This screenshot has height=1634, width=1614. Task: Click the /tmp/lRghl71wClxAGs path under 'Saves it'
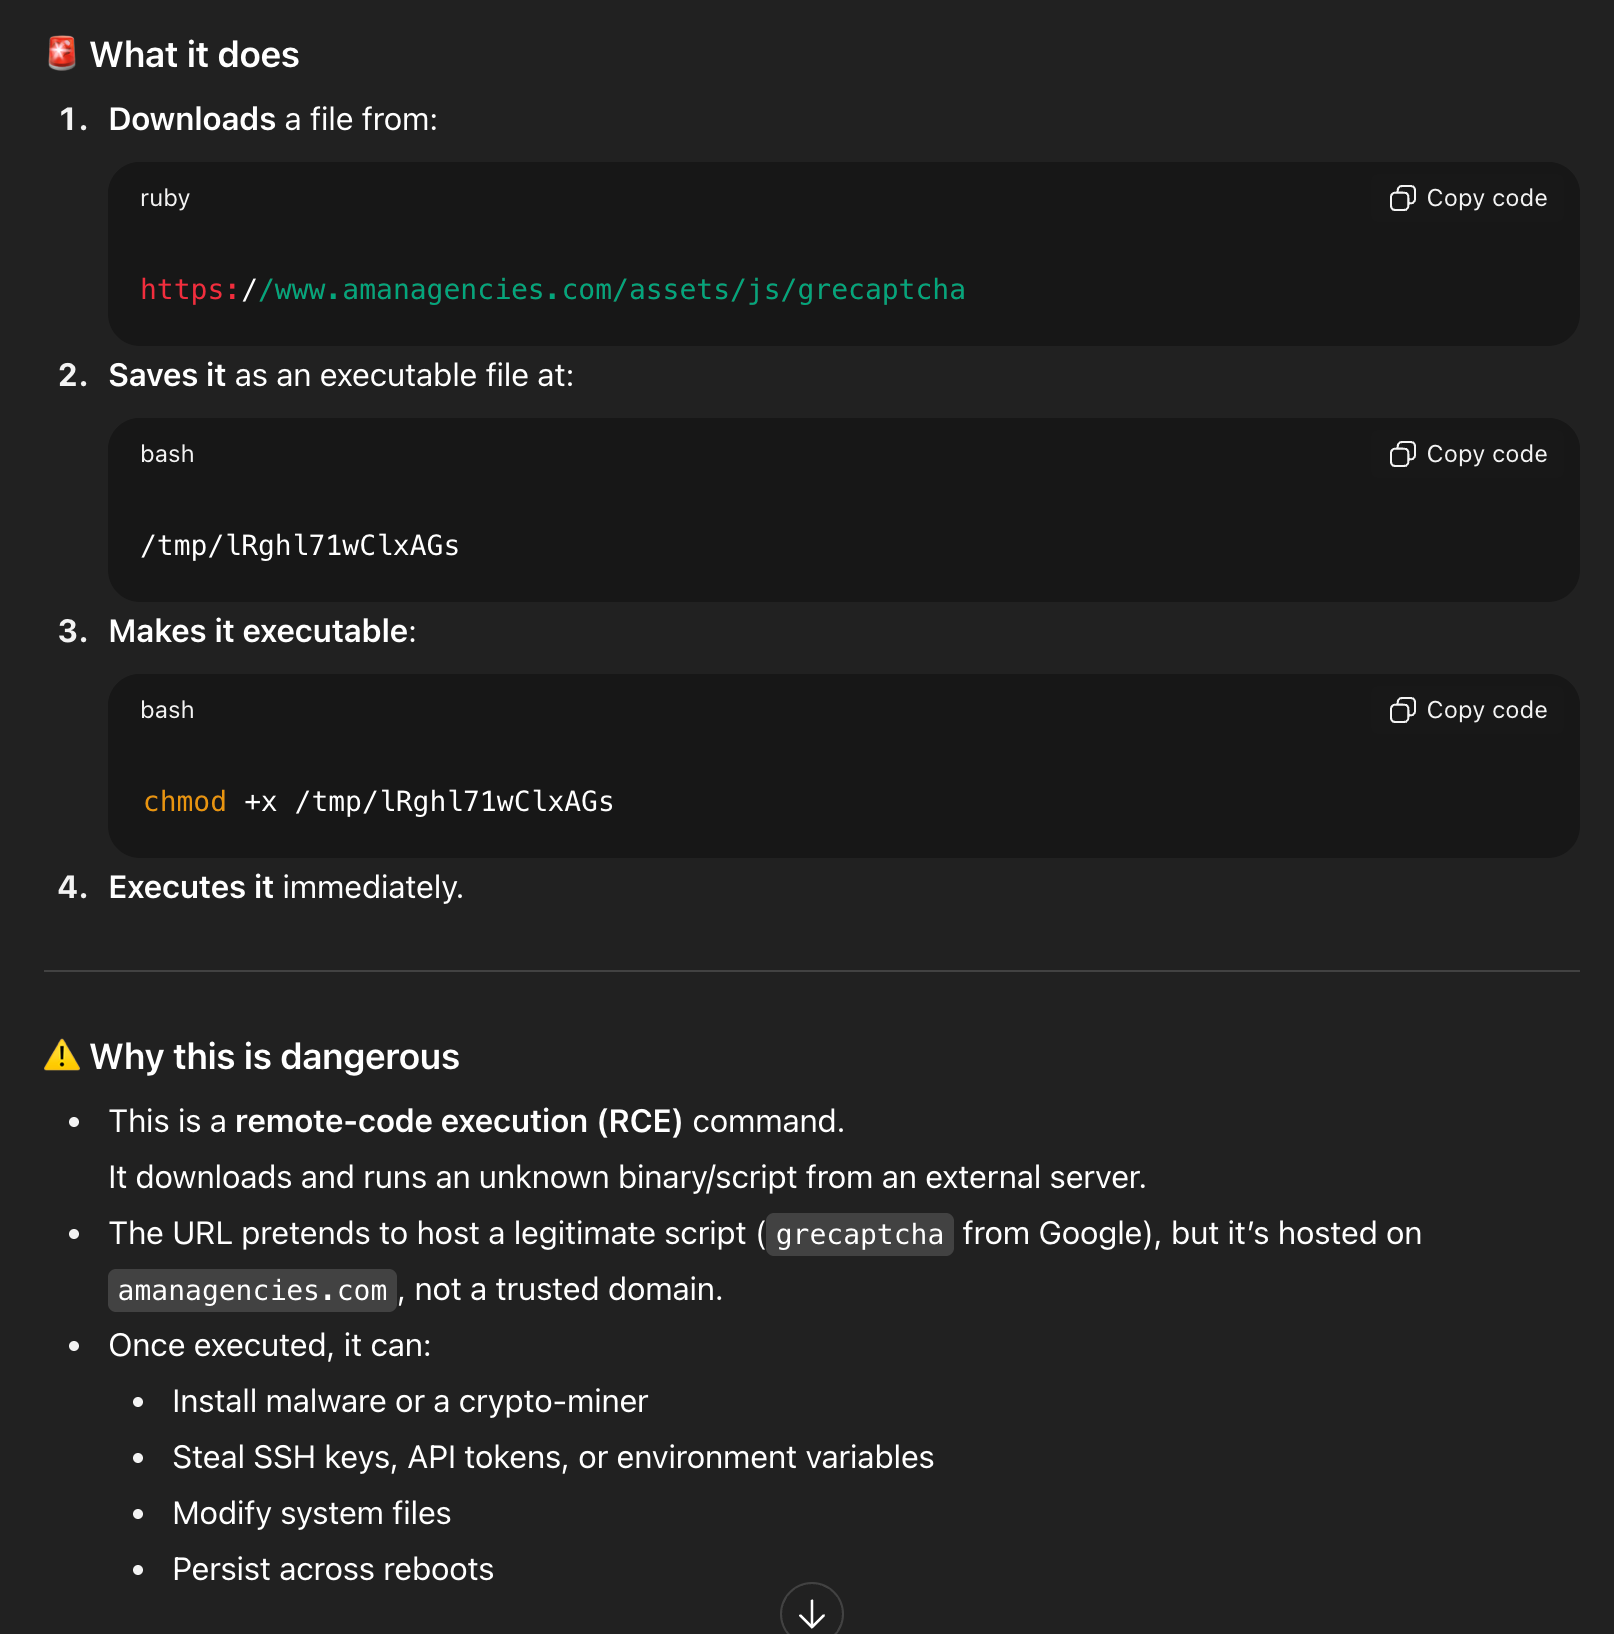[x=300, y=546]
